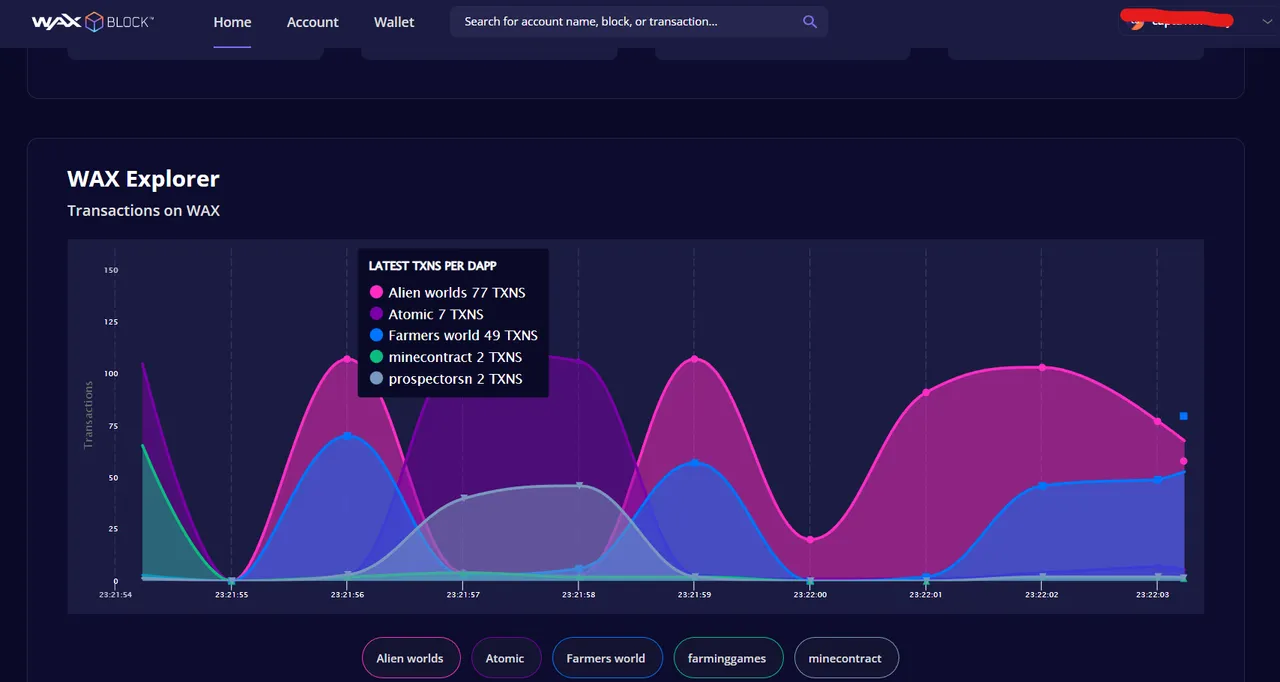Click green minecontract dot in tooltip

pos(376,357)
